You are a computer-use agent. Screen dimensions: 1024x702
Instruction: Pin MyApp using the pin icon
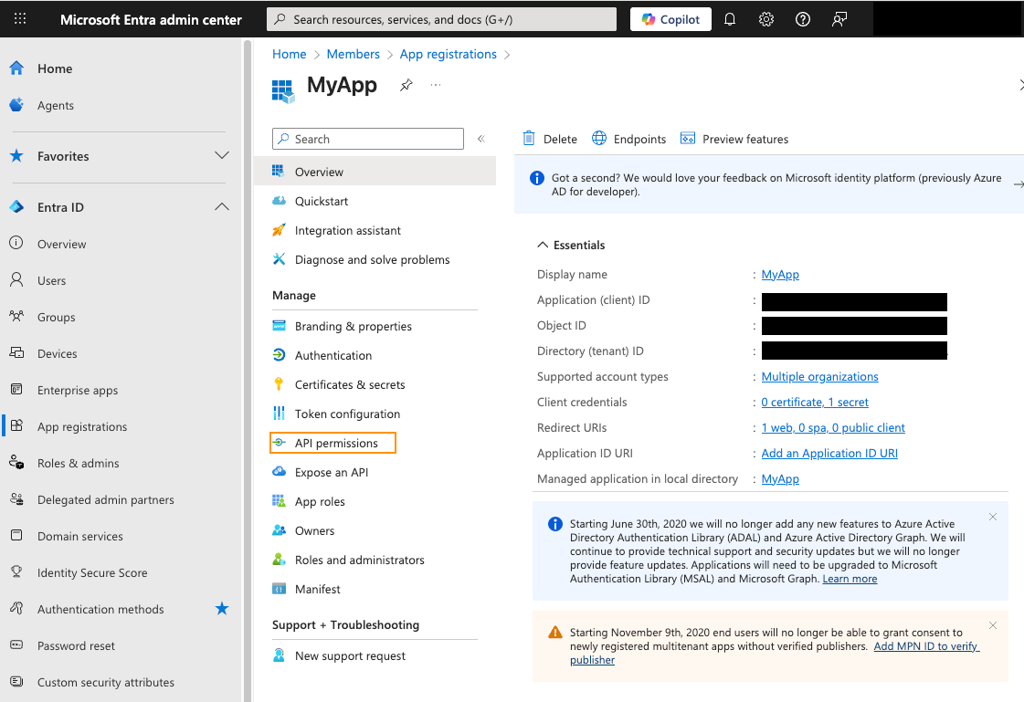point(406,85)
